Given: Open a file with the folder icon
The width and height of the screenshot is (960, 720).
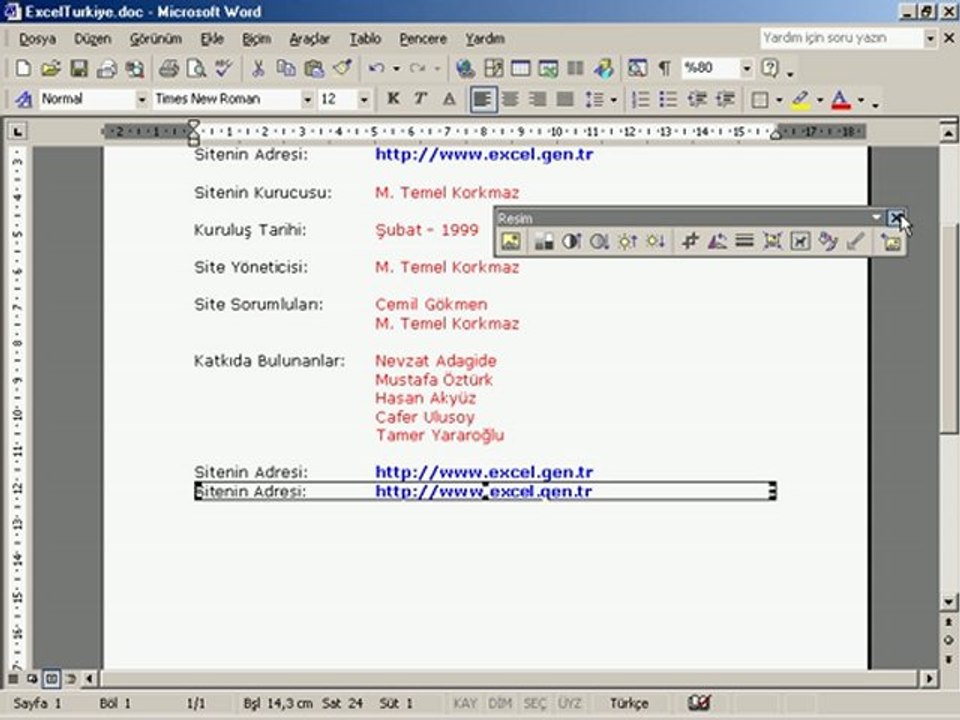Looking at the screenshot, I should click(50, 68).
